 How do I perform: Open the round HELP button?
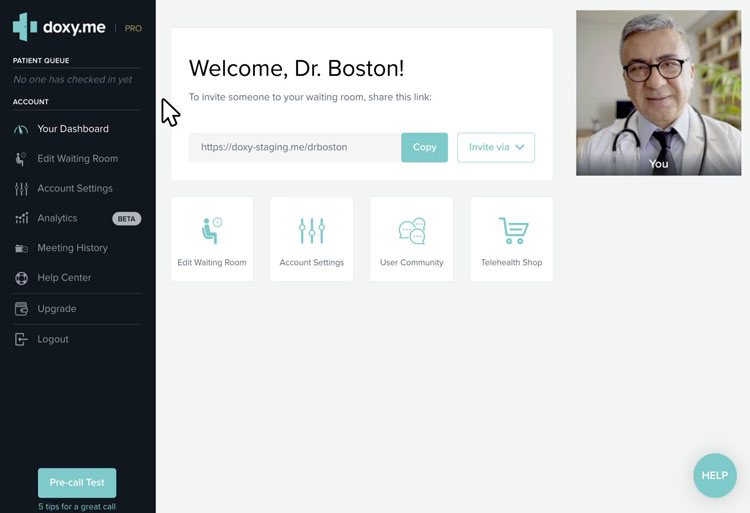pos(715,475)
